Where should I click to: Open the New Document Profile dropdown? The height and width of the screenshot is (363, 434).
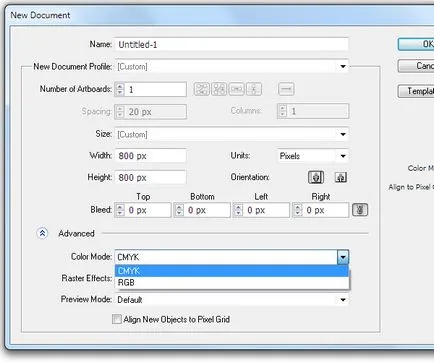pyautogui.click(x=343, y=67)
